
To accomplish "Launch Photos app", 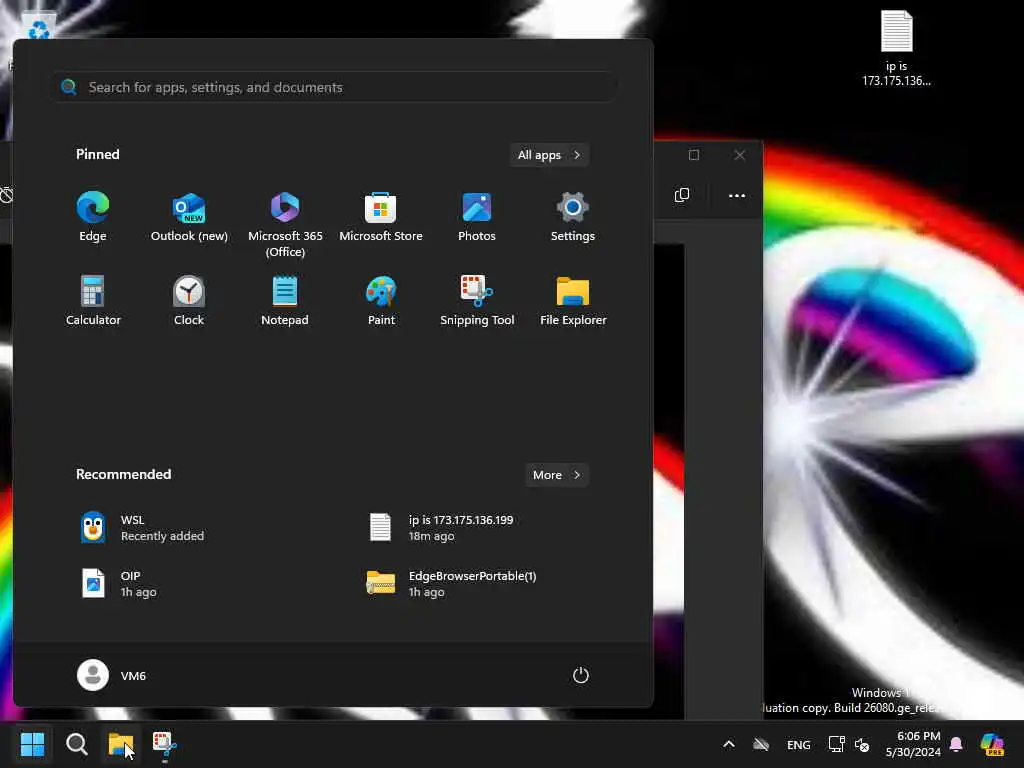I will 477,217.
